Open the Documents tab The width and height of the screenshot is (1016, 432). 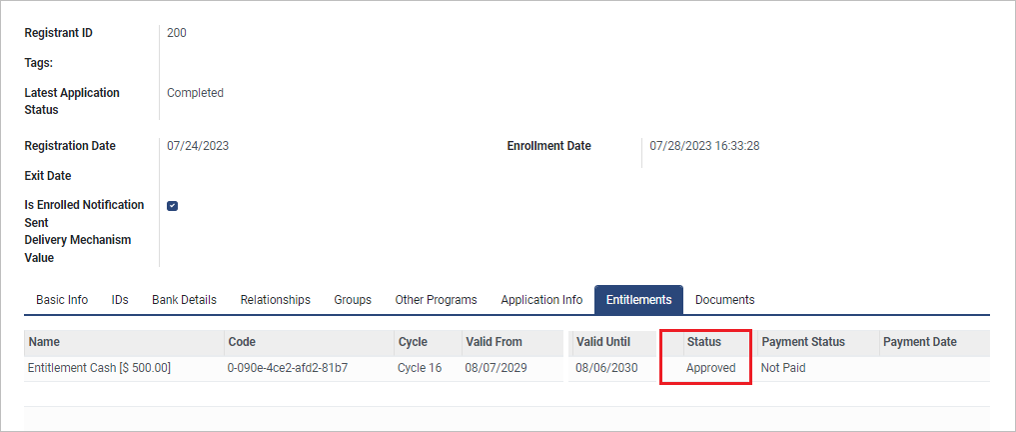724,300
